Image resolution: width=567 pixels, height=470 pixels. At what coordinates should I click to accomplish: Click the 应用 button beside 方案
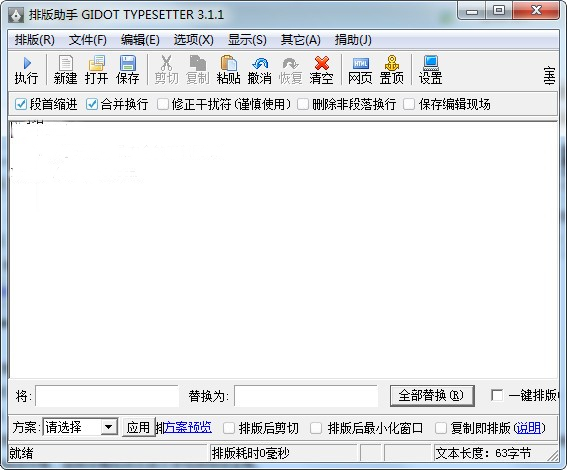coord(138,428)
